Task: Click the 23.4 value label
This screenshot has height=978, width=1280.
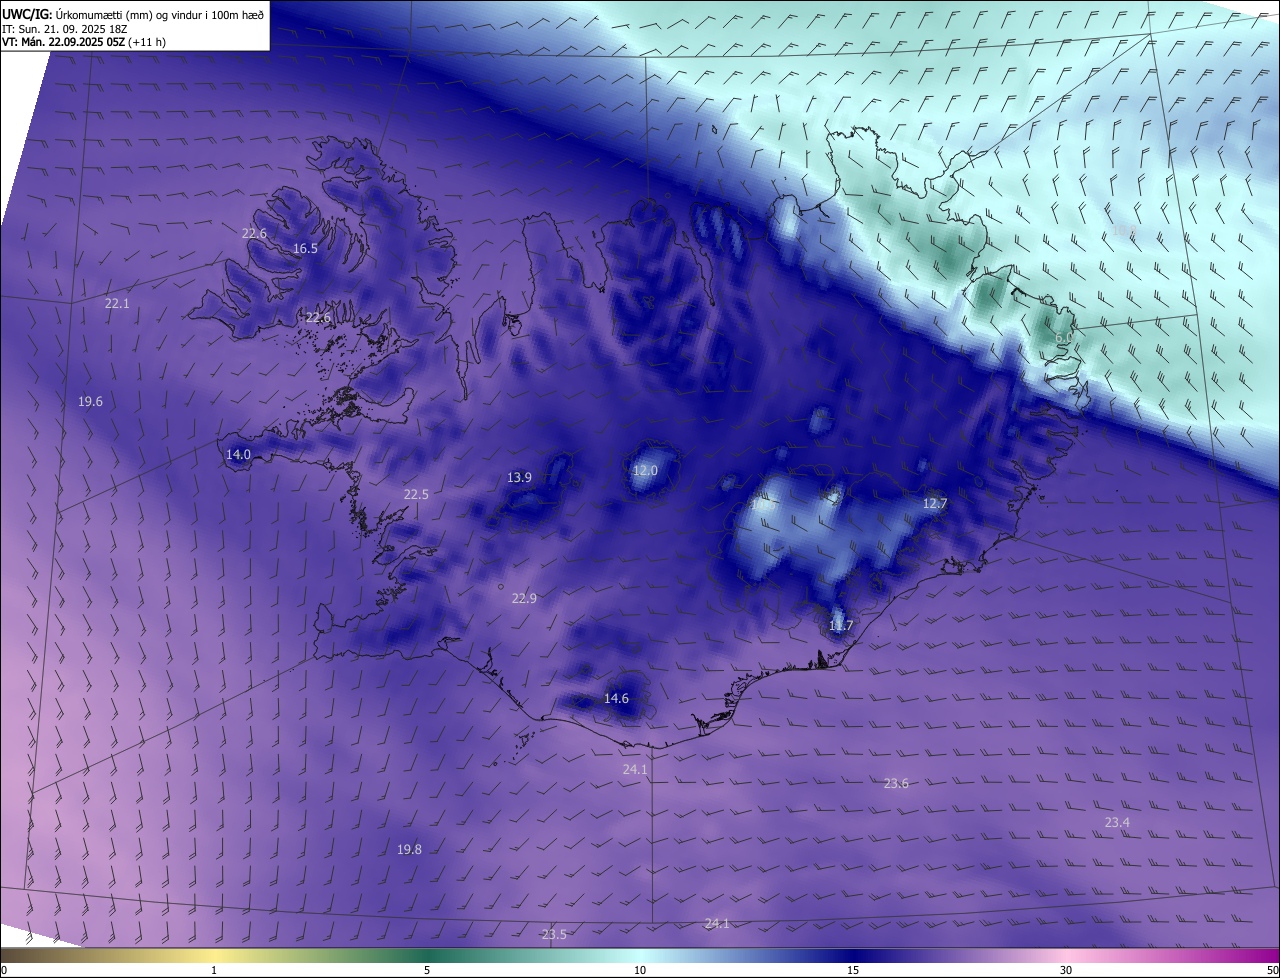Action: [x=1117, y=822]
